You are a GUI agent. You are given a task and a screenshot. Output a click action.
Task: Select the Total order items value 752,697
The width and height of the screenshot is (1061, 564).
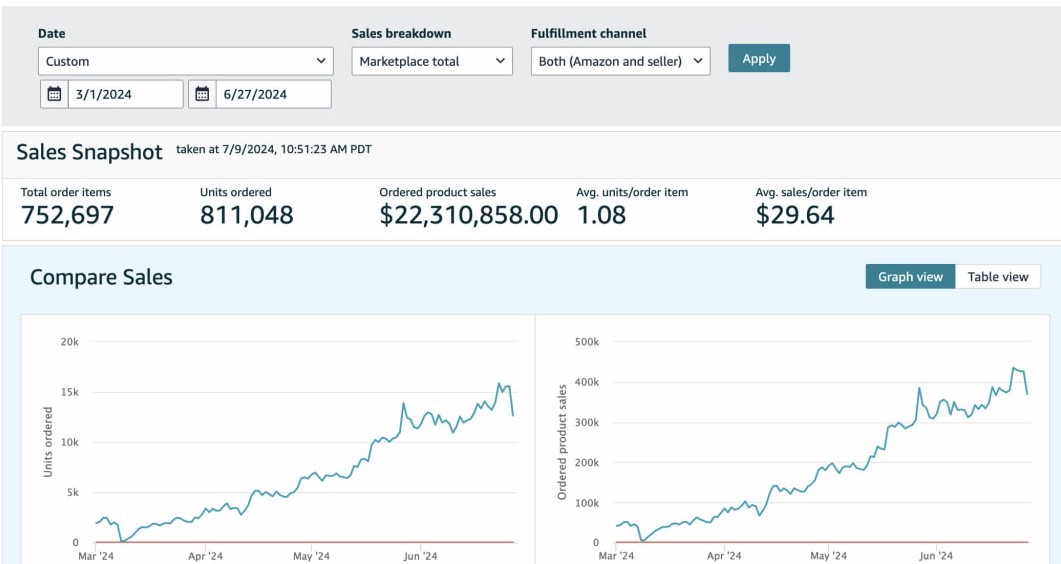pos(67,215)
